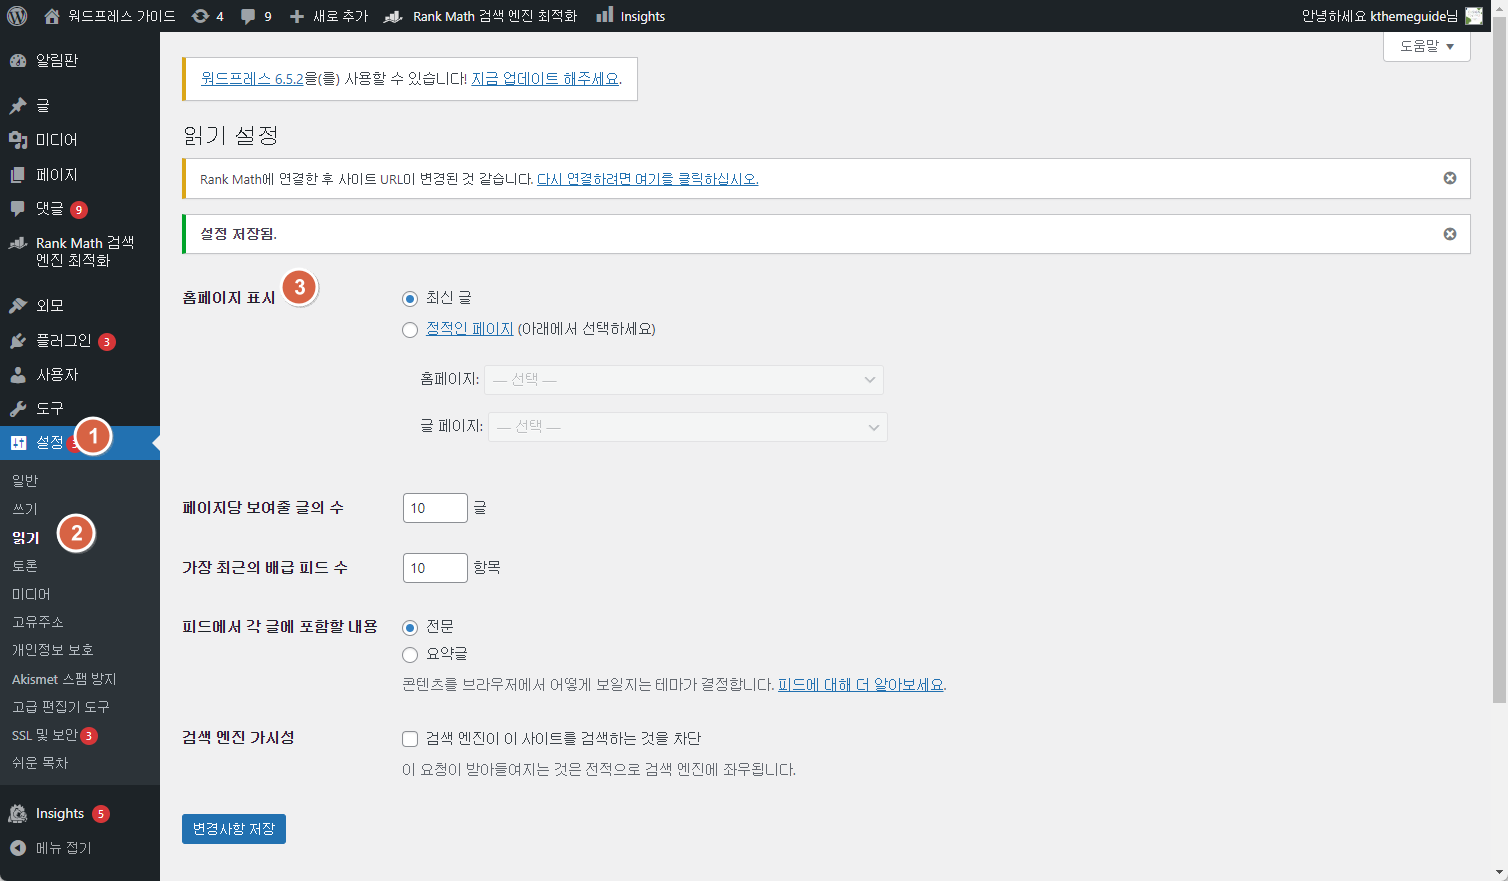Click the Rank Math reconnect link

(647, 179)
